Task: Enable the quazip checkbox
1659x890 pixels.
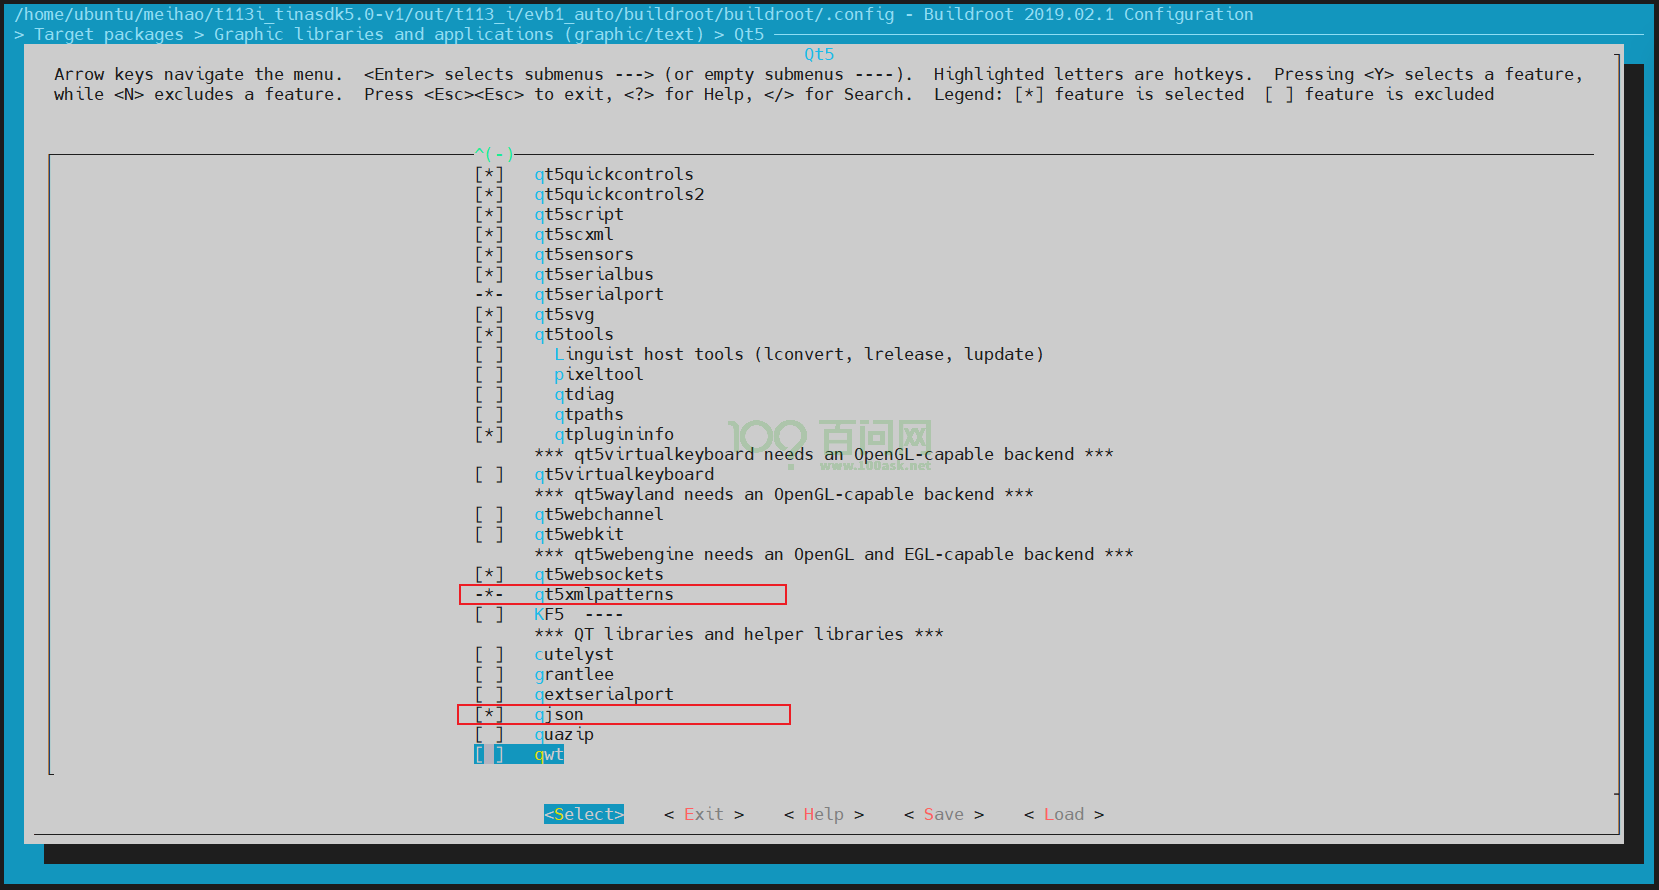Action: pos(489,735)
